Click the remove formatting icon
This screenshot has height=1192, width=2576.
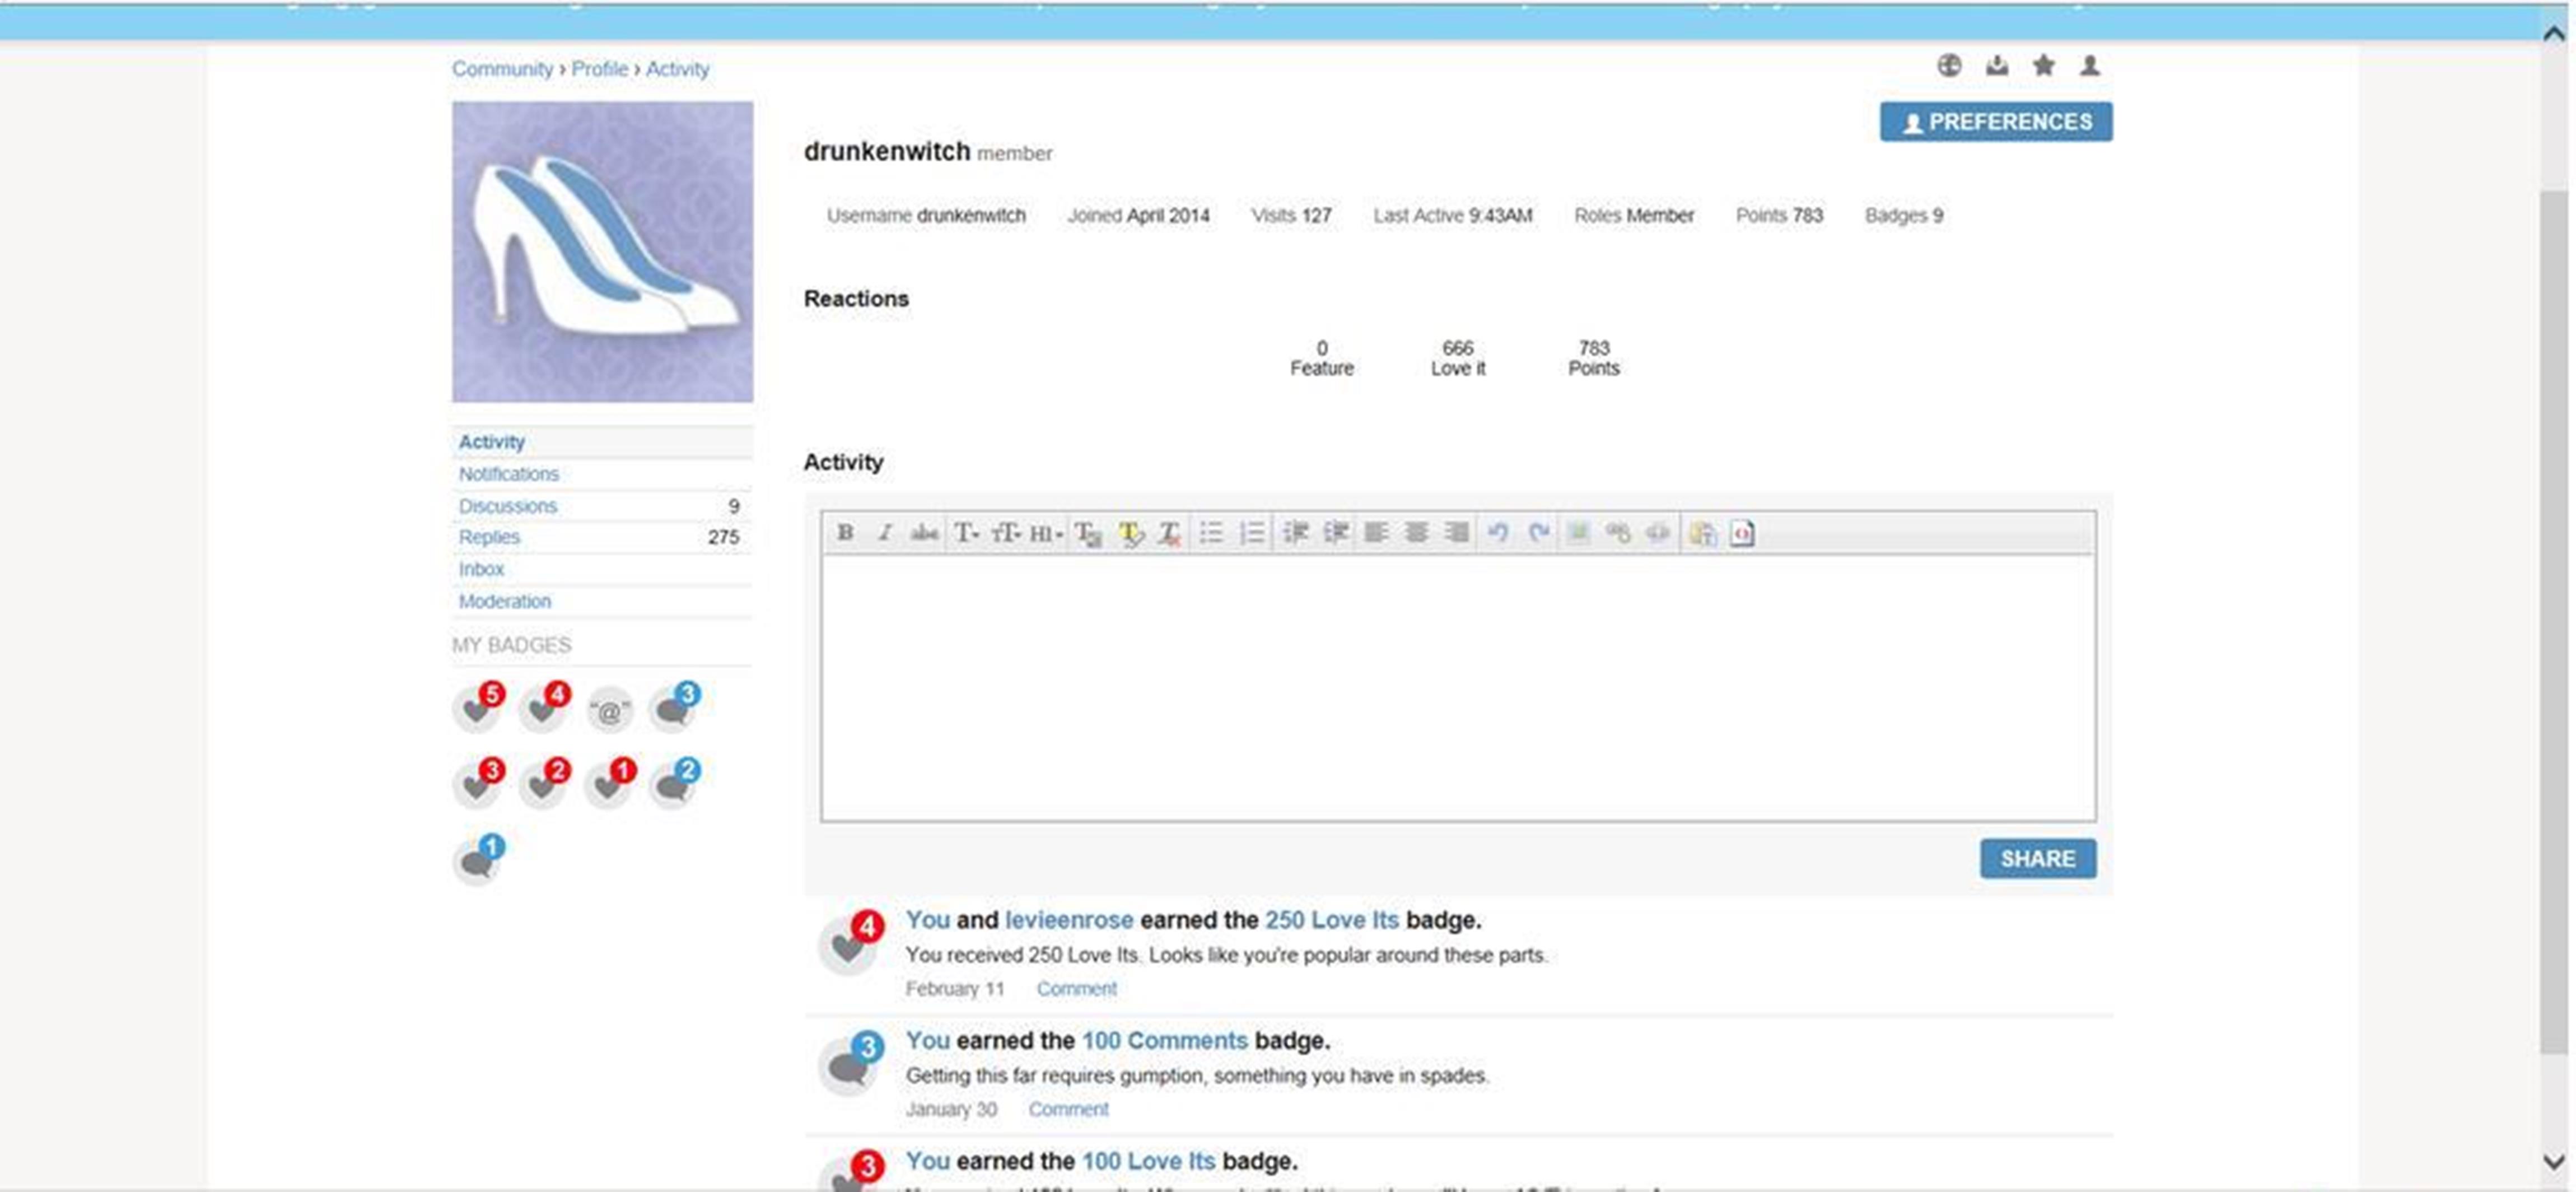click(1169, 533)
